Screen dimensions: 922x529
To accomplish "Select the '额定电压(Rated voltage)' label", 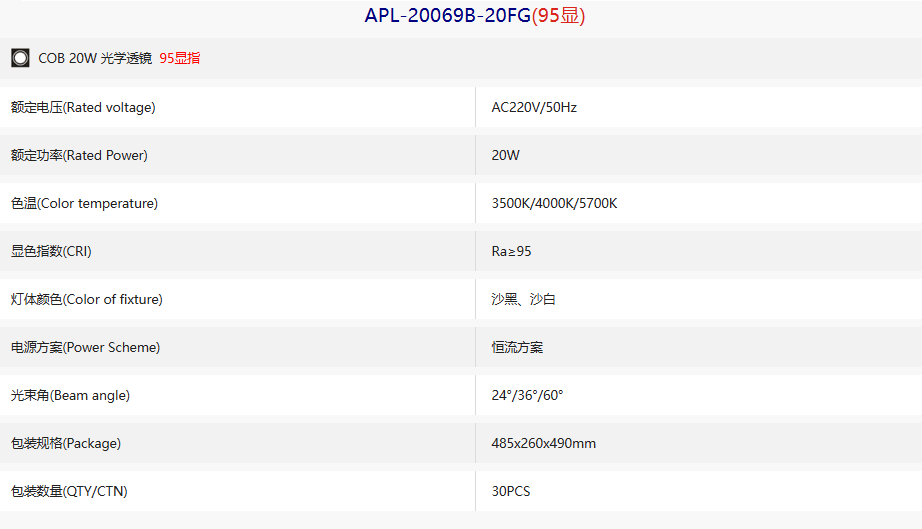I will click(x=83, y=108).
